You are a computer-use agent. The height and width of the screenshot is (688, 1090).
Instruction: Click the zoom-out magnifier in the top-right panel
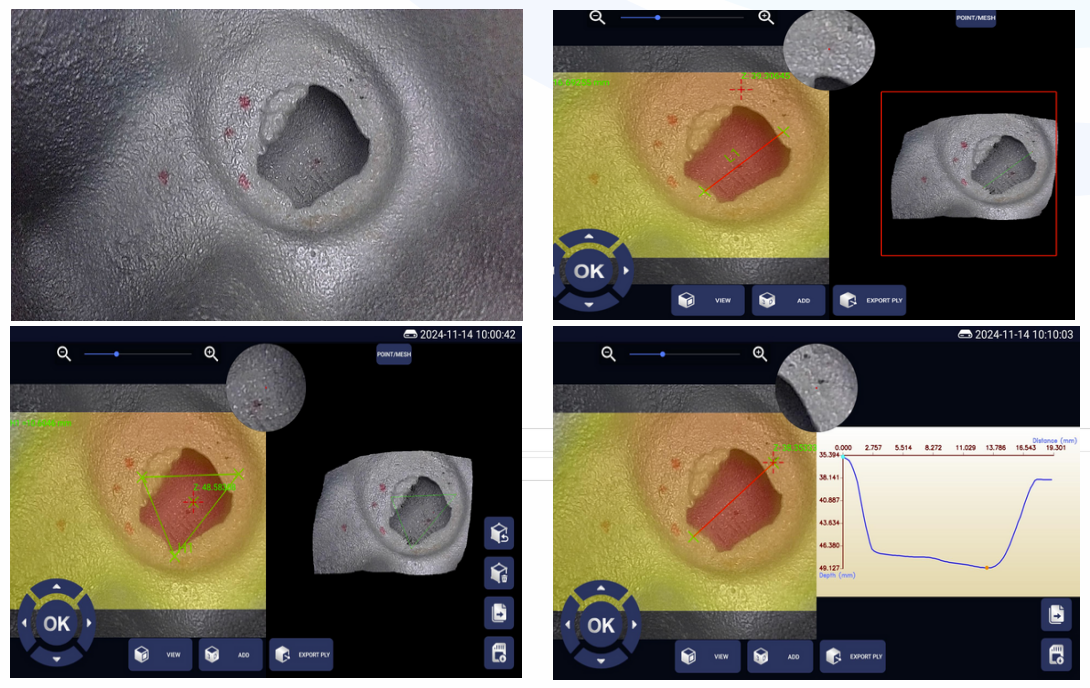(x=598, y=17)
